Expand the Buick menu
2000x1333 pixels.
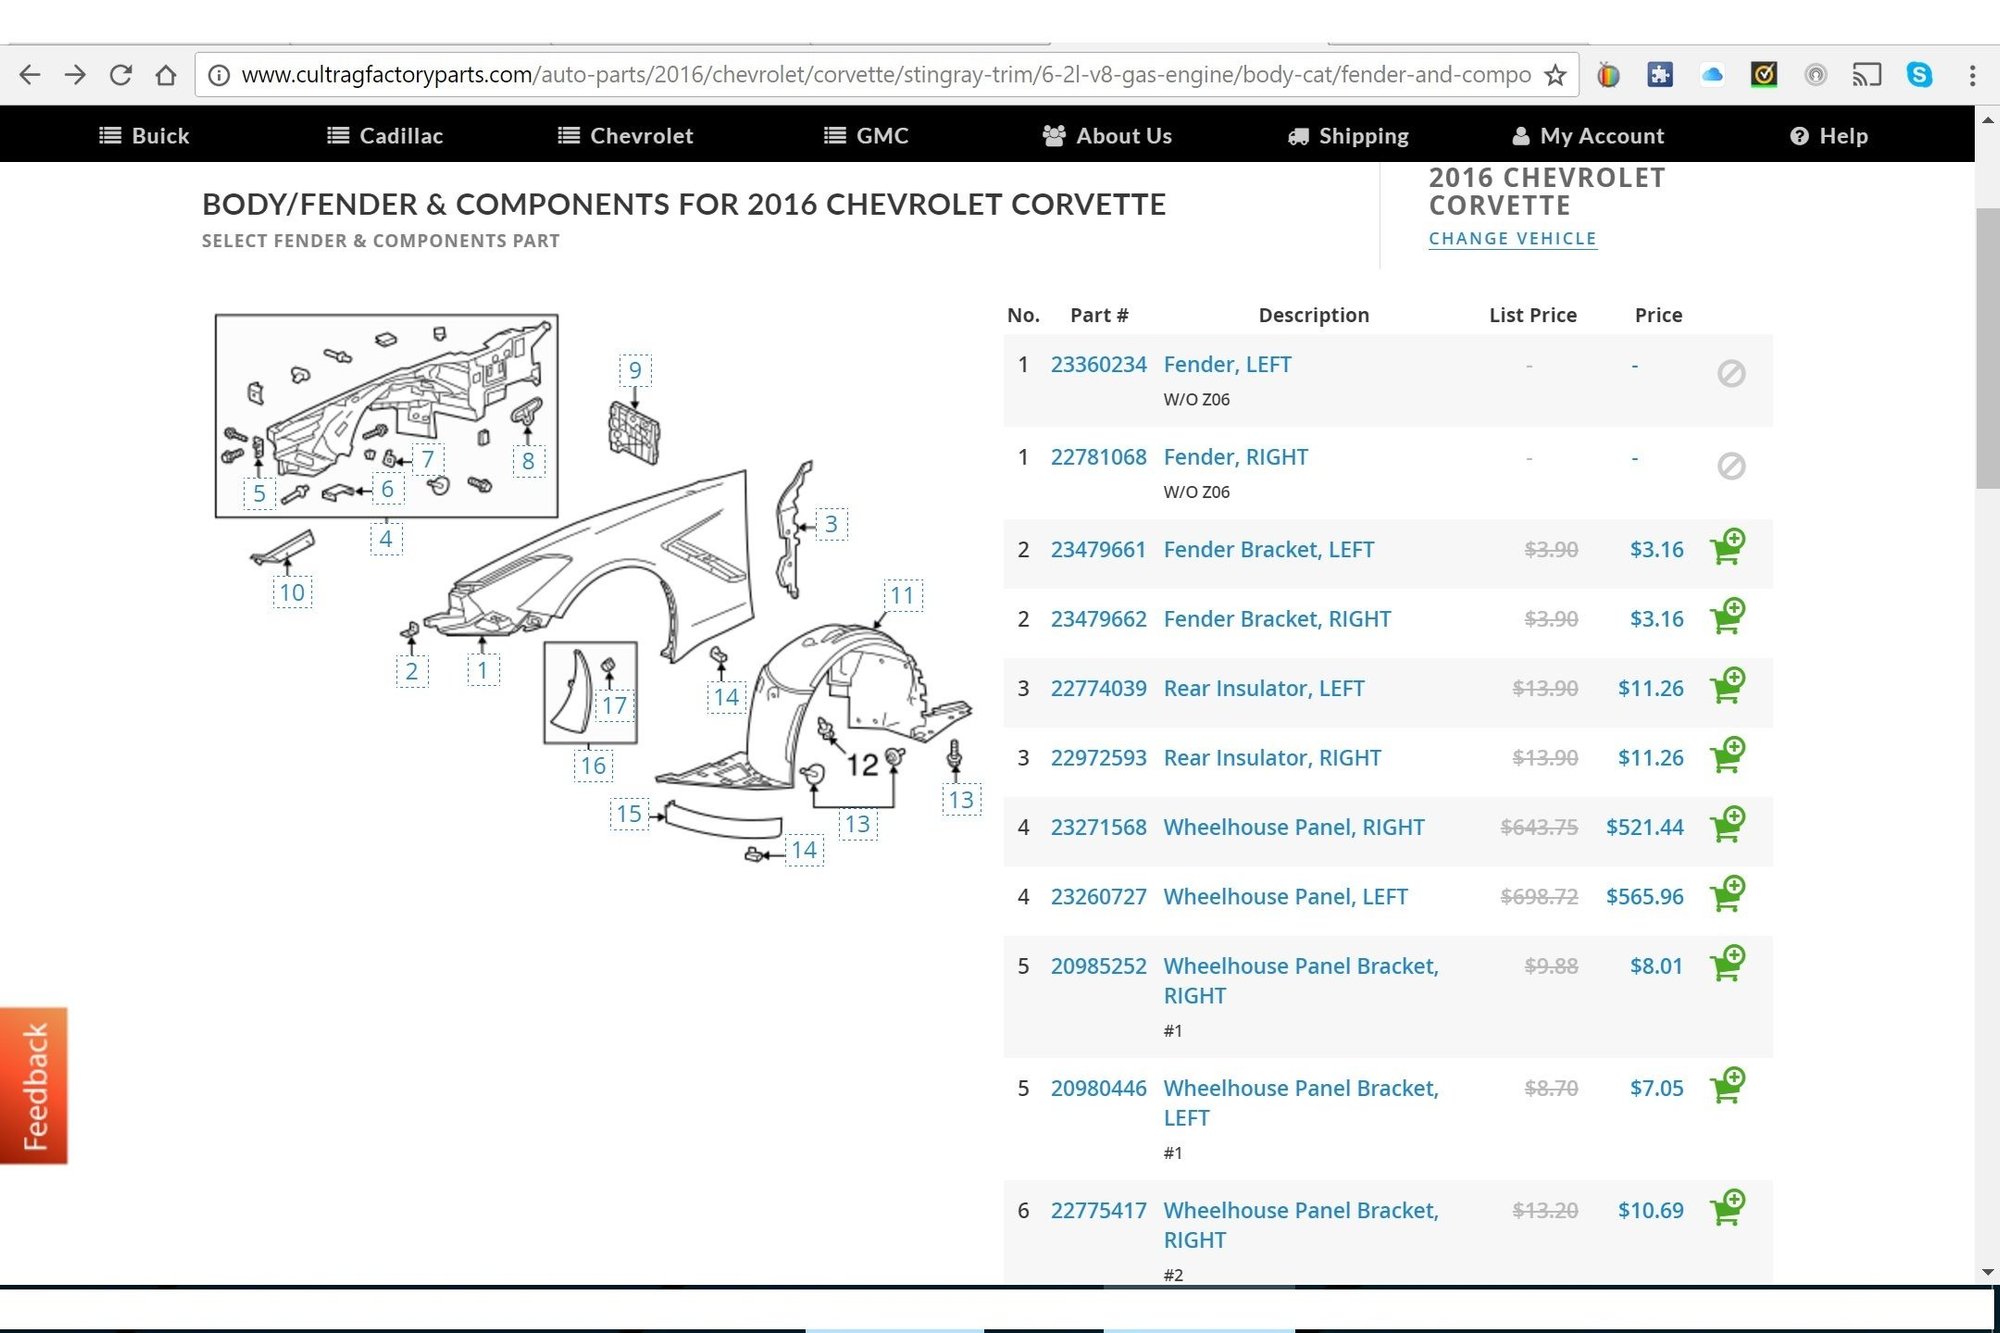coord(145,136)
